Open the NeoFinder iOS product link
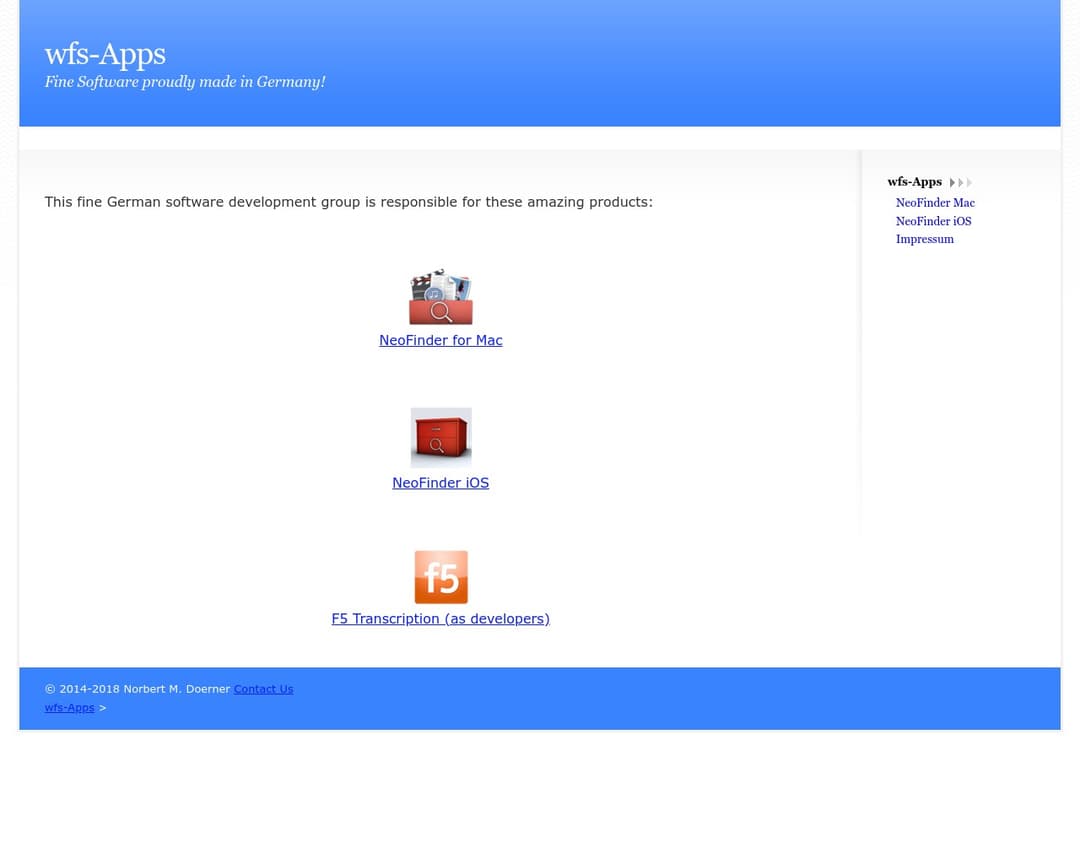This screenshot has width=1080, height=864. click(441, 483)
